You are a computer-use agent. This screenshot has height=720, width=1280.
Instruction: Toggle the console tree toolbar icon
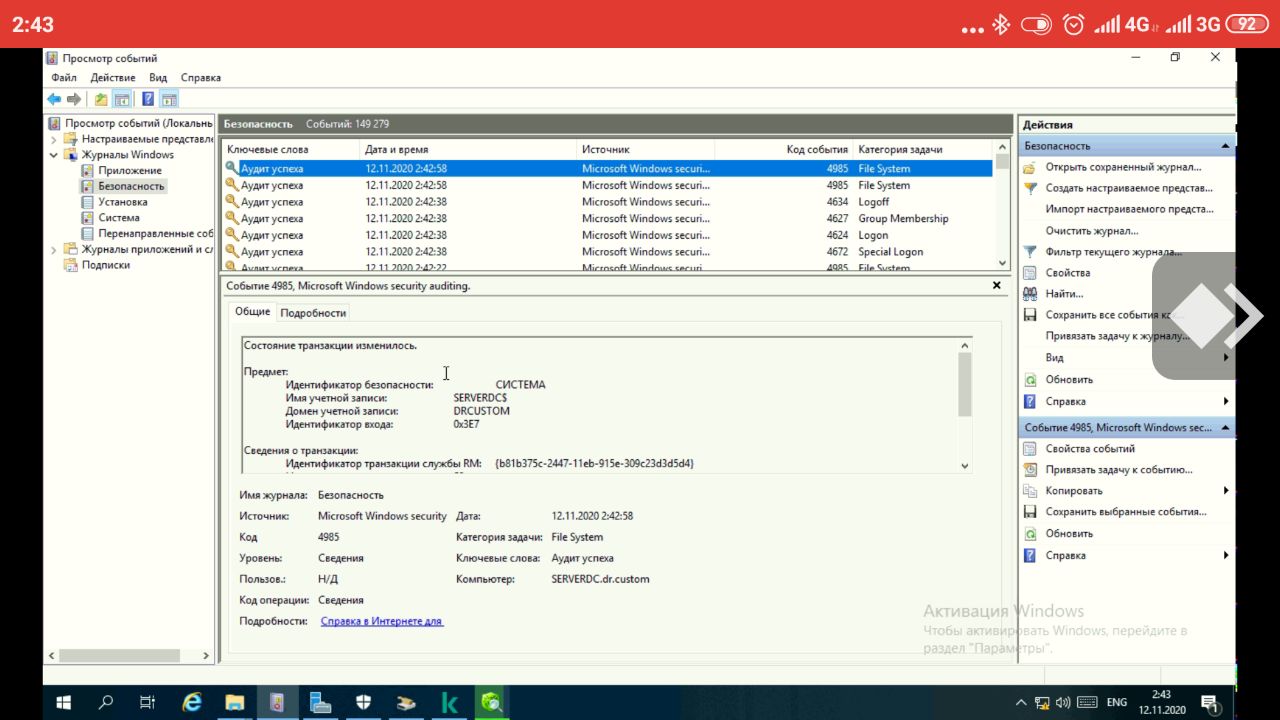click(x=121, y=99)
